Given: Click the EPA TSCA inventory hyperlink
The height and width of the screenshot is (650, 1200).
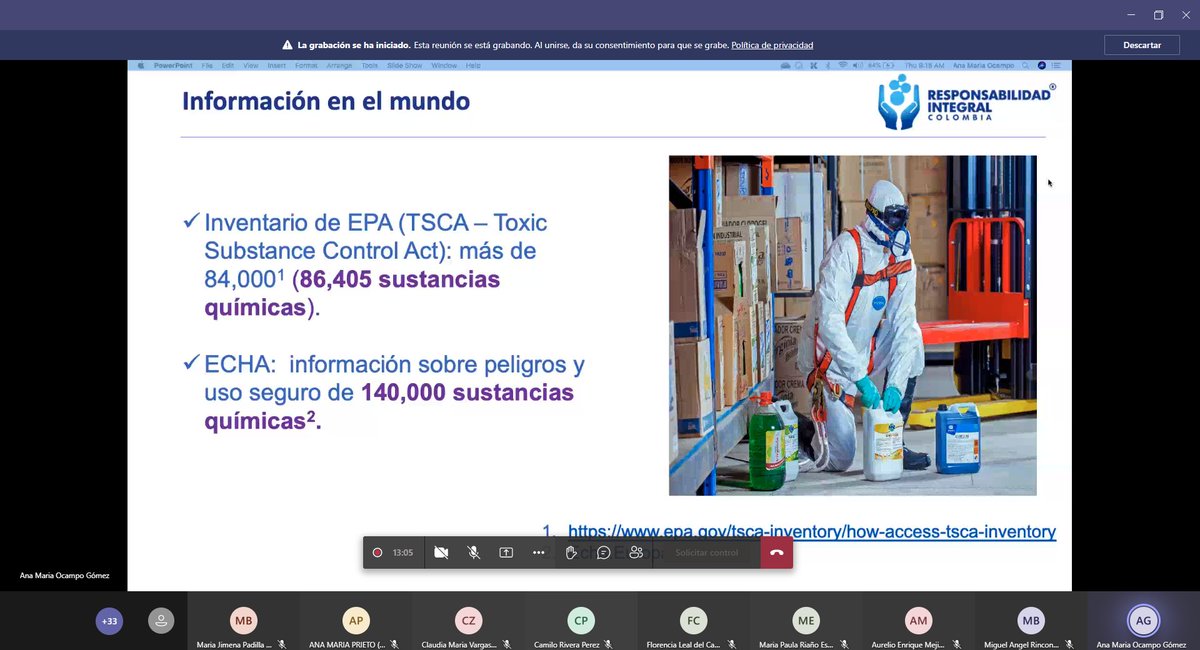Looking at the screenshot, I should click(x=812, y=532).
